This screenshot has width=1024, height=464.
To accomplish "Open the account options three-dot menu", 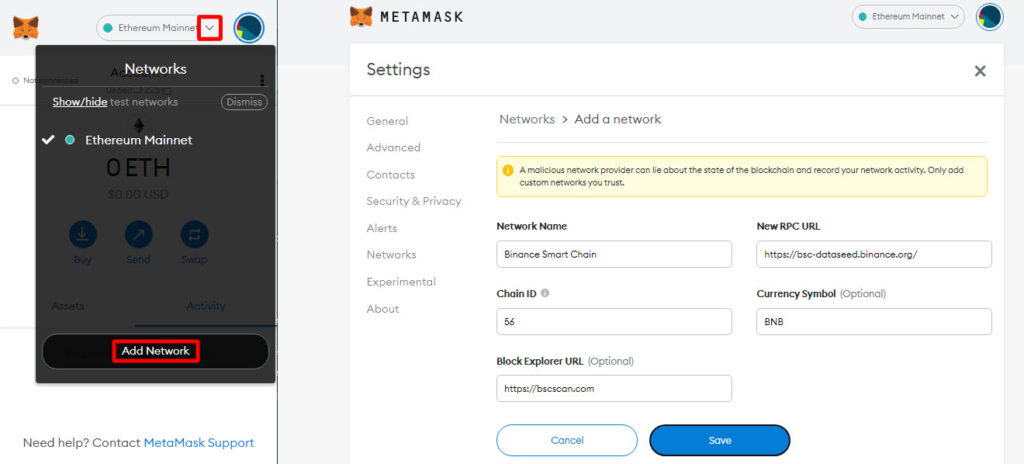I will click(x=262, y=80).
